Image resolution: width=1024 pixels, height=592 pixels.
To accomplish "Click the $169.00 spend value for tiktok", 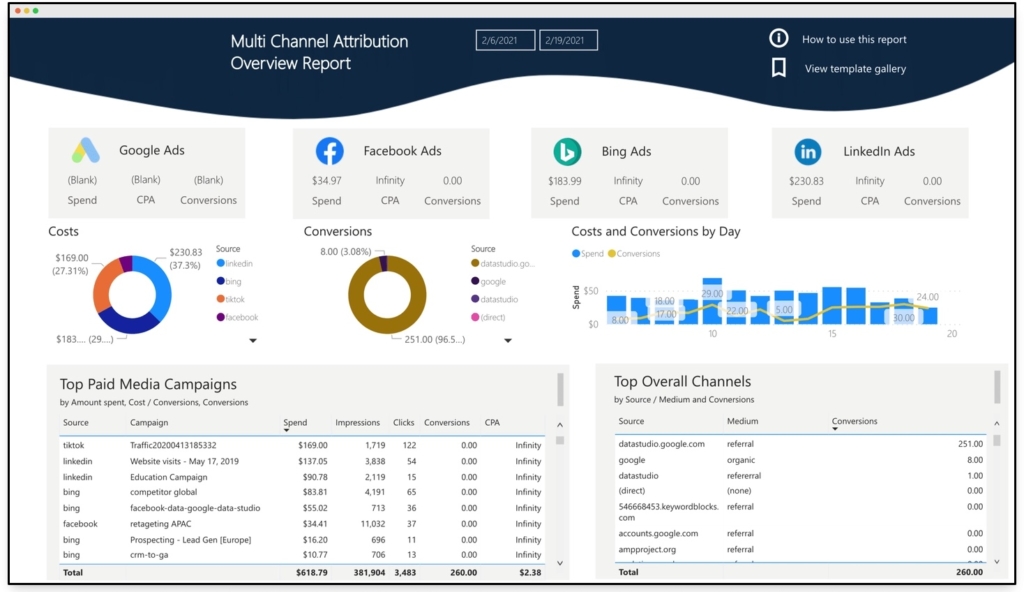I will (x=312, y=445).
